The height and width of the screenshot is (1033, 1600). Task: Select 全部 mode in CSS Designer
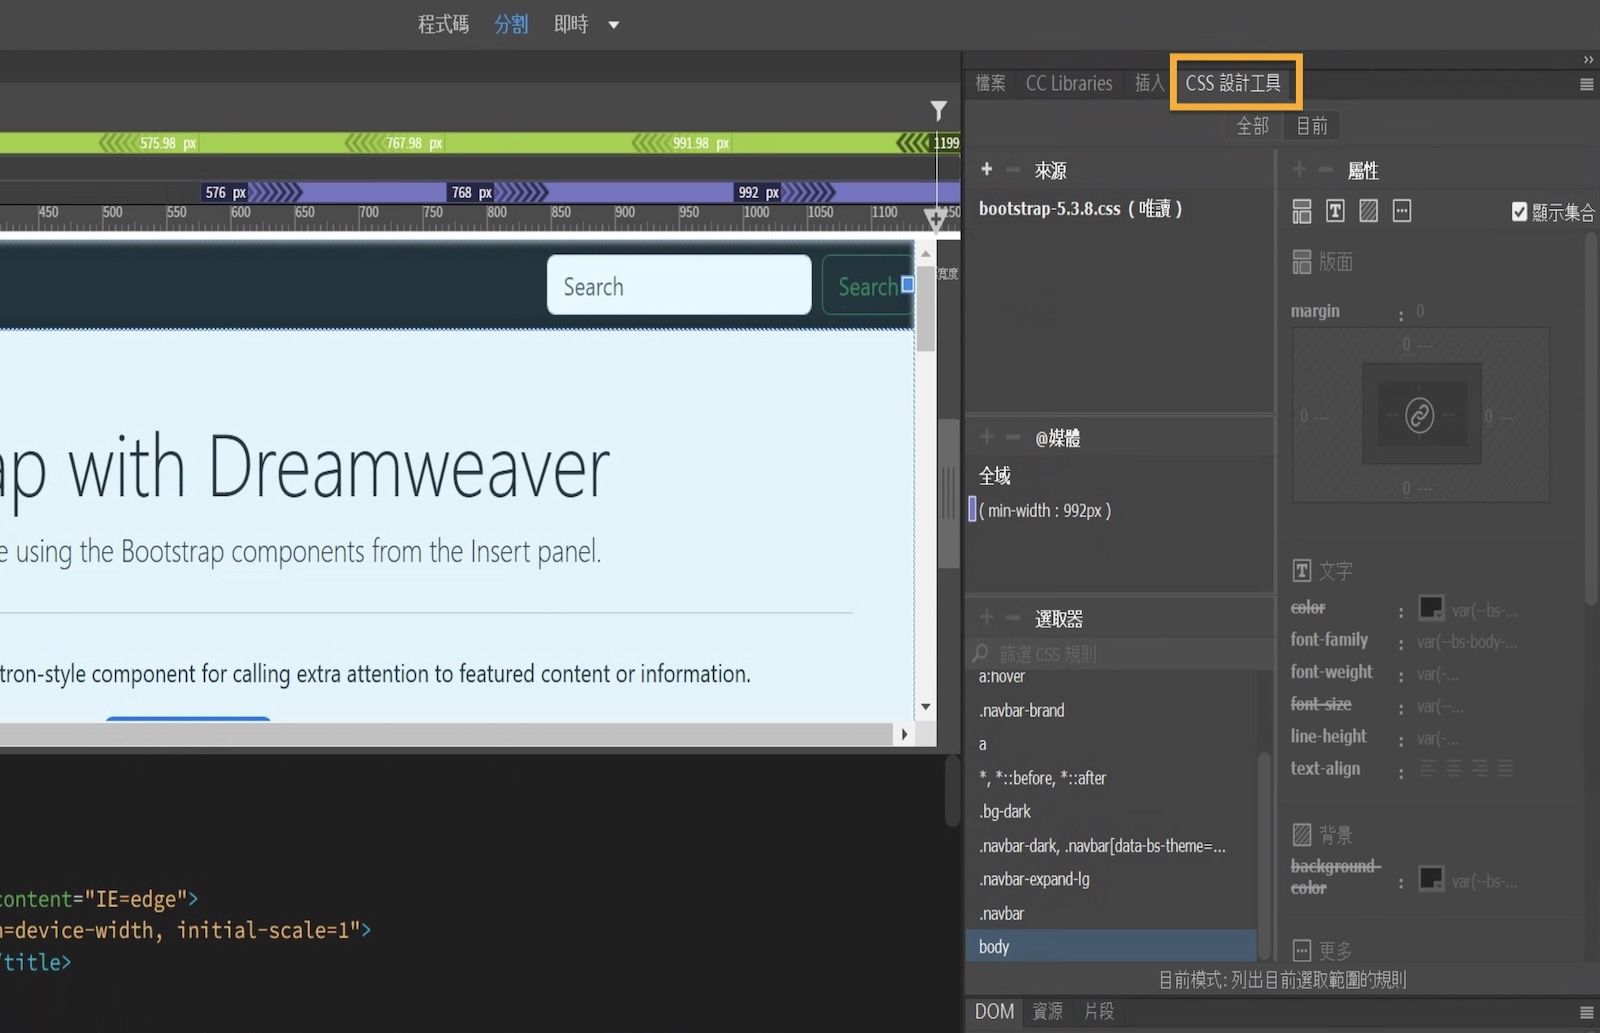(x=1252, y=125)
